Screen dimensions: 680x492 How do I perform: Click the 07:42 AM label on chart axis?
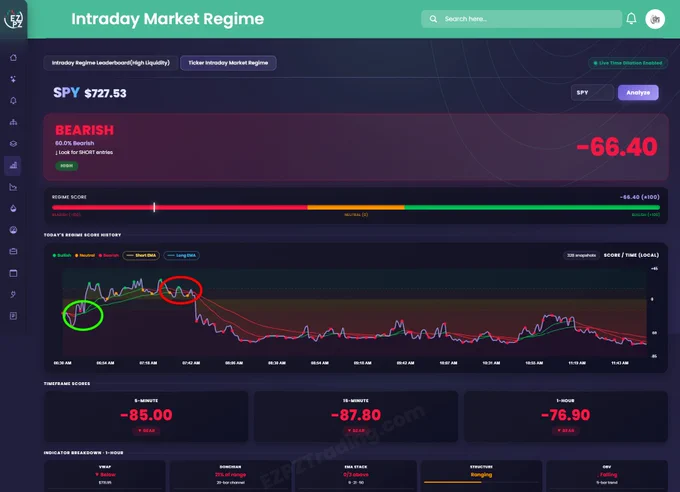pyautogui.click(x=191, y=363)
